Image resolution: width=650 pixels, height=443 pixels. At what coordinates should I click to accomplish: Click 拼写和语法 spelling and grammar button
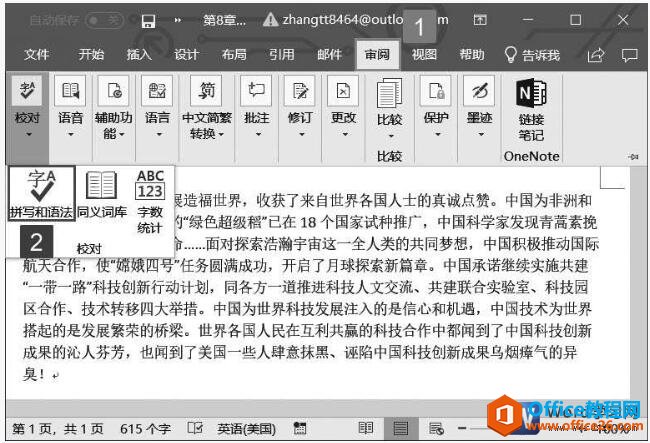[41, 194]
